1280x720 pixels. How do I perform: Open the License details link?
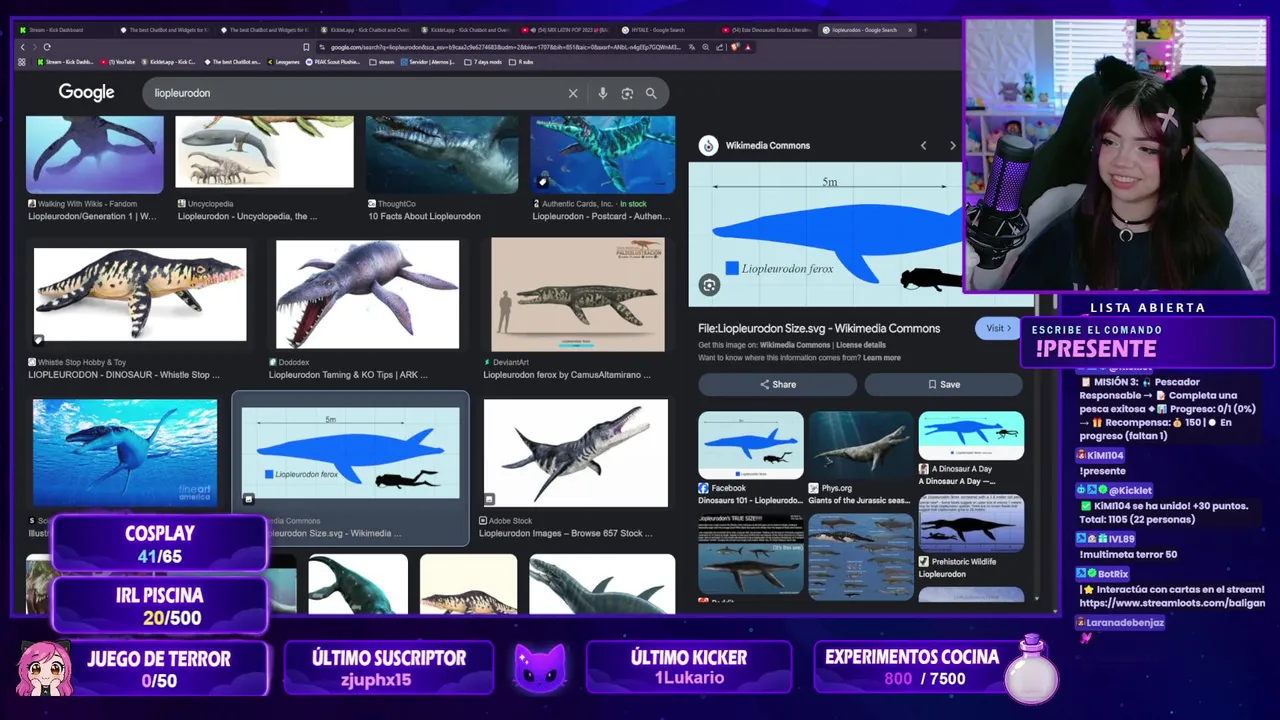(860, 345)
